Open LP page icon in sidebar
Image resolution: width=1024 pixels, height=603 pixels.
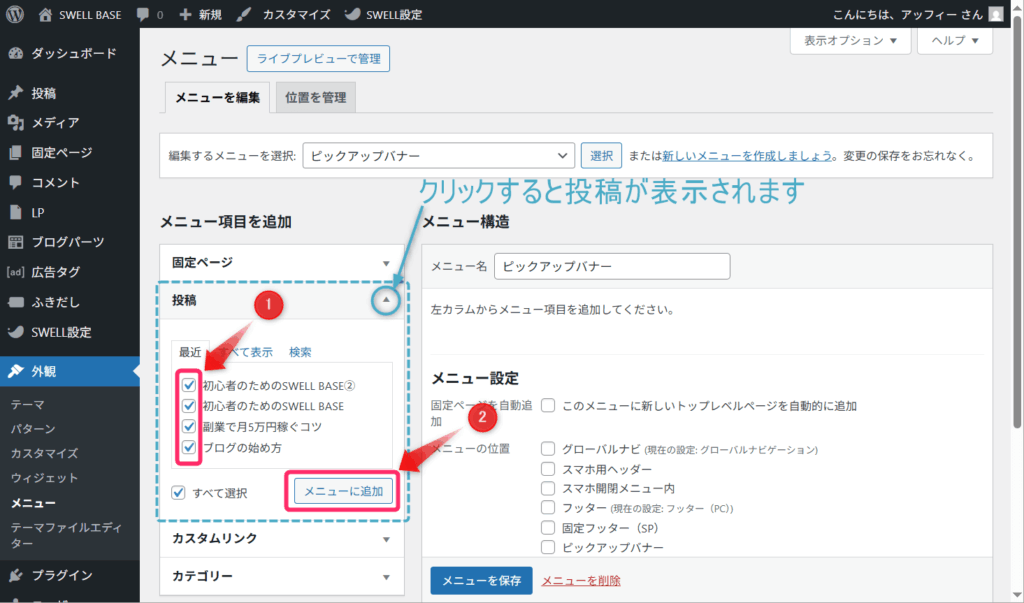(16, 212)
